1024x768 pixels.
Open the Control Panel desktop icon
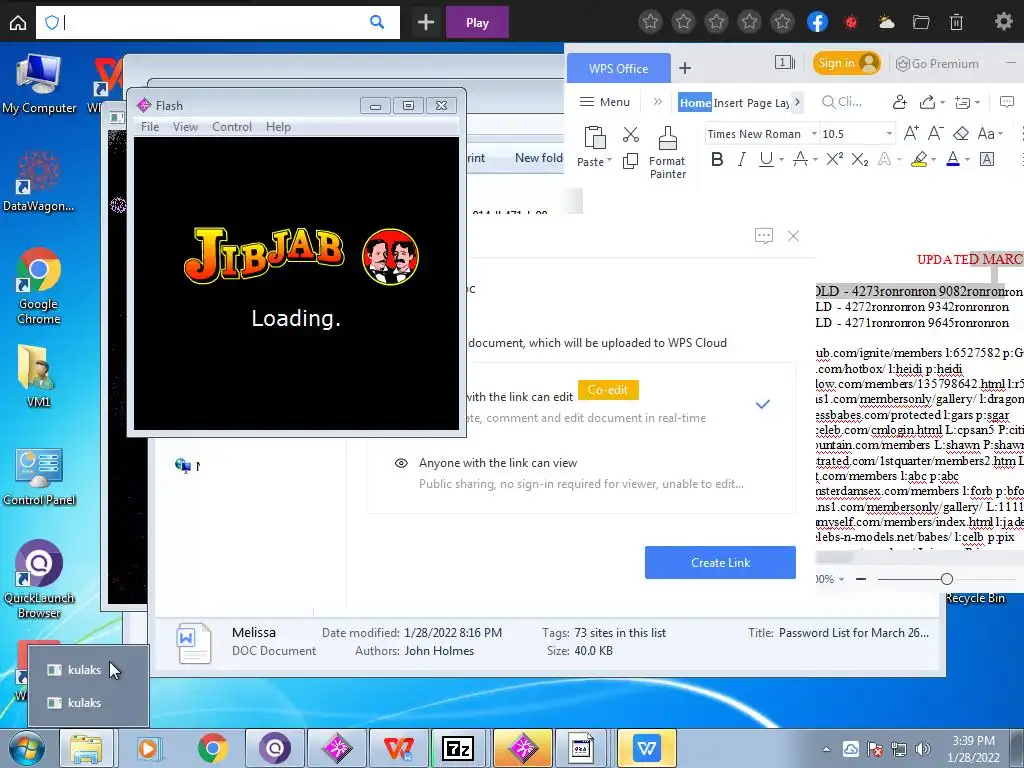[x=39, y=477]
